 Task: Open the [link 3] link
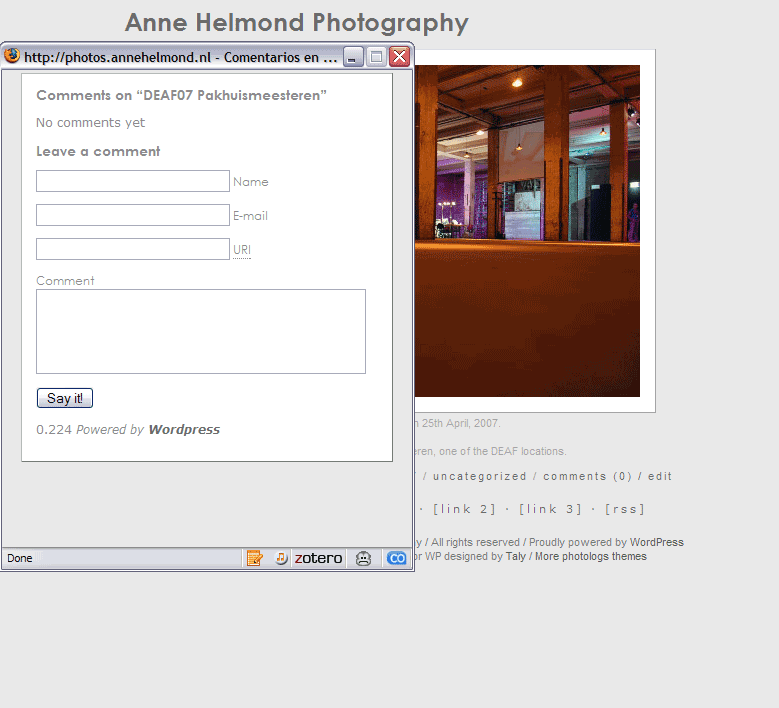[550, 509]
